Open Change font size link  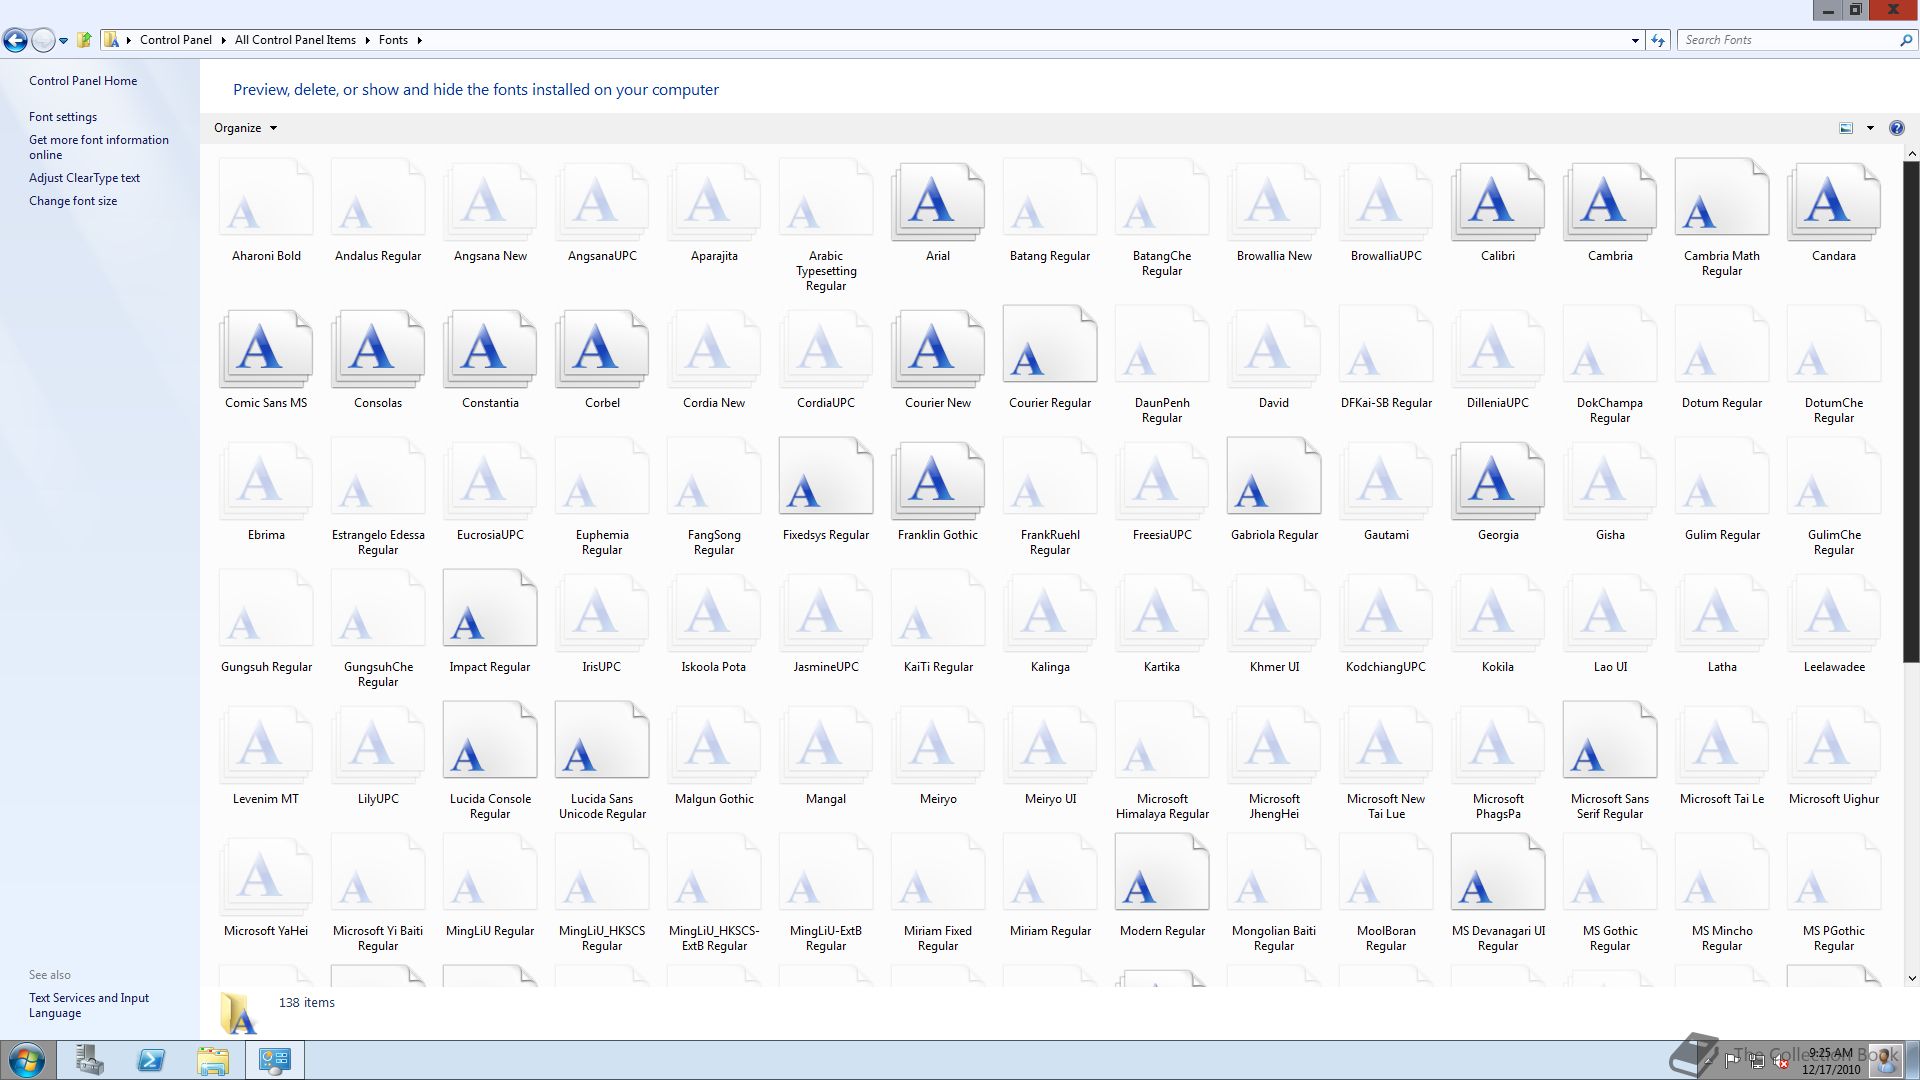(x=73, y=201)
